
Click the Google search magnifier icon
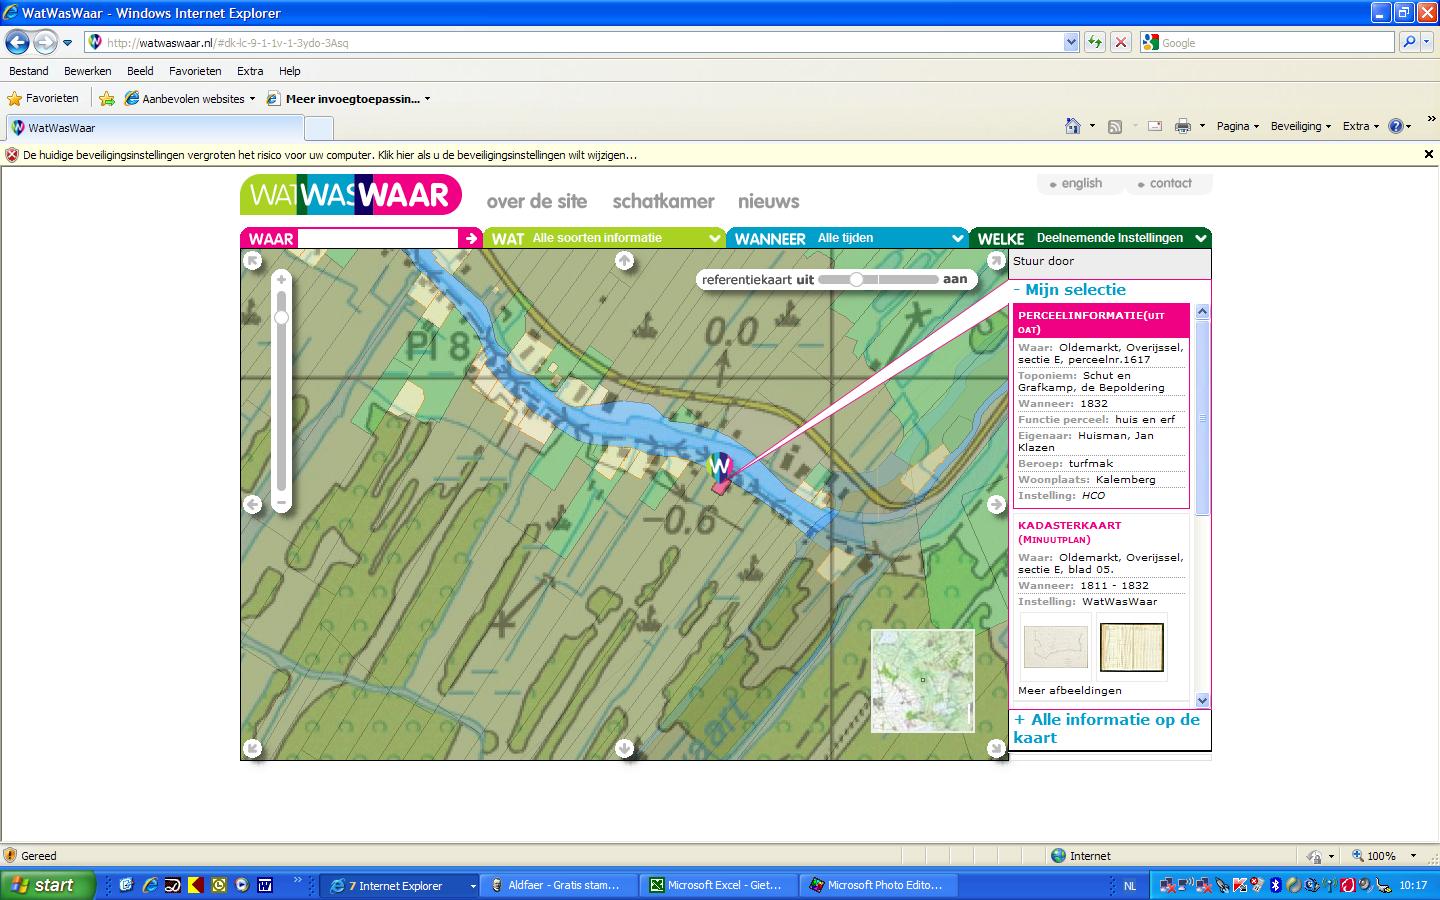click(x=1409, y=42)
